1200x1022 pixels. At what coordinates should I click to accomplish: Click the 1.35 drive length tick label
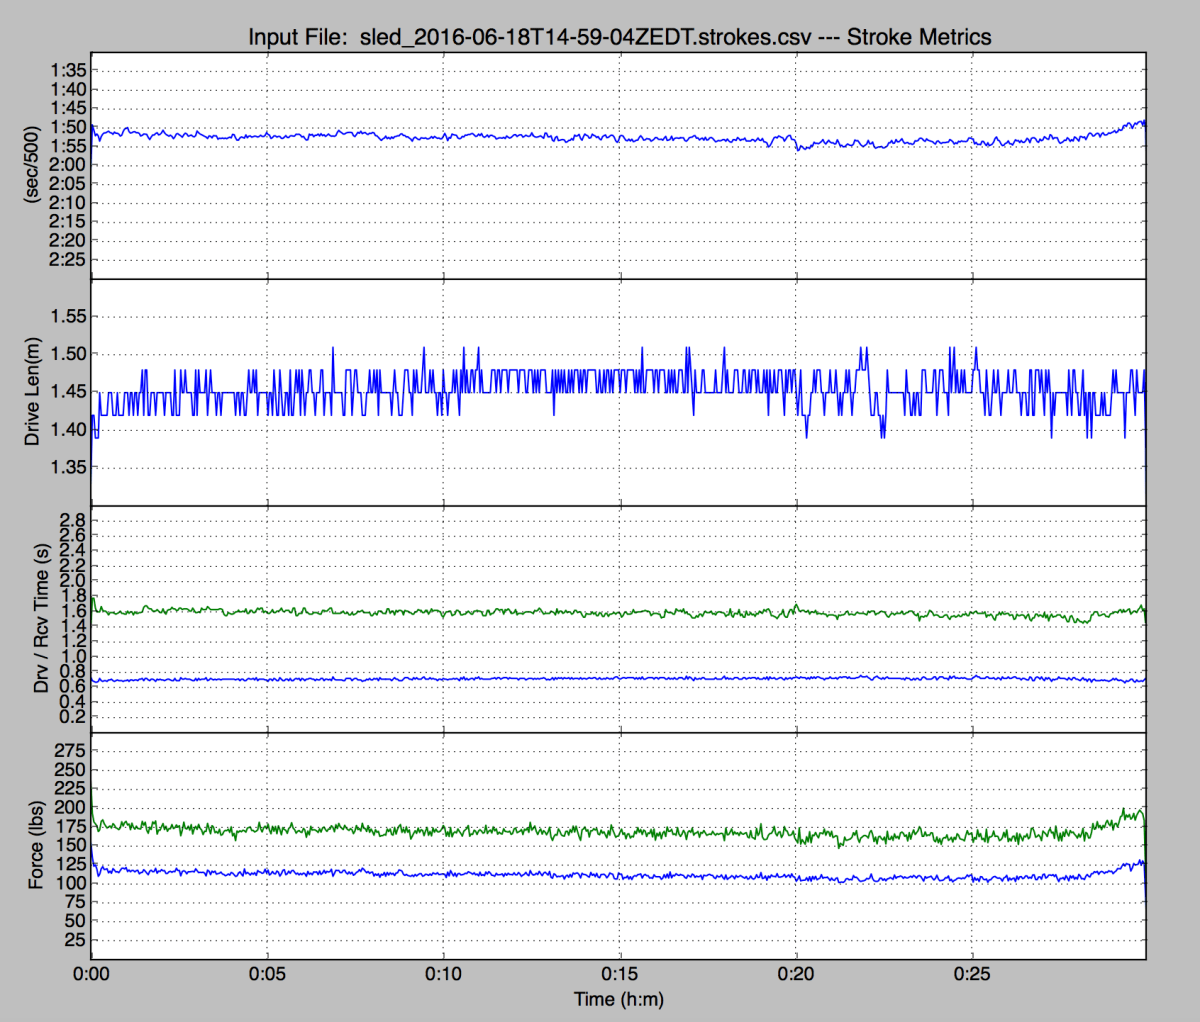coord(67,467)
